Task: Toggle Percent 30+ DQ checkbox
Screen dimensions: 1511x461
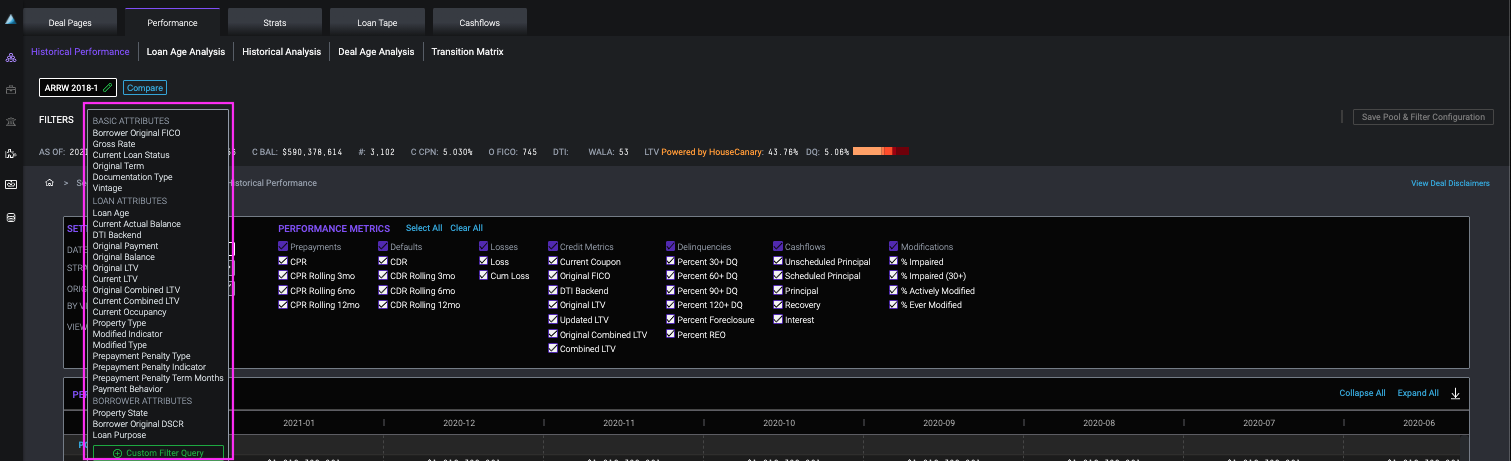Action: pyautogui.click(x=670, y=262)
